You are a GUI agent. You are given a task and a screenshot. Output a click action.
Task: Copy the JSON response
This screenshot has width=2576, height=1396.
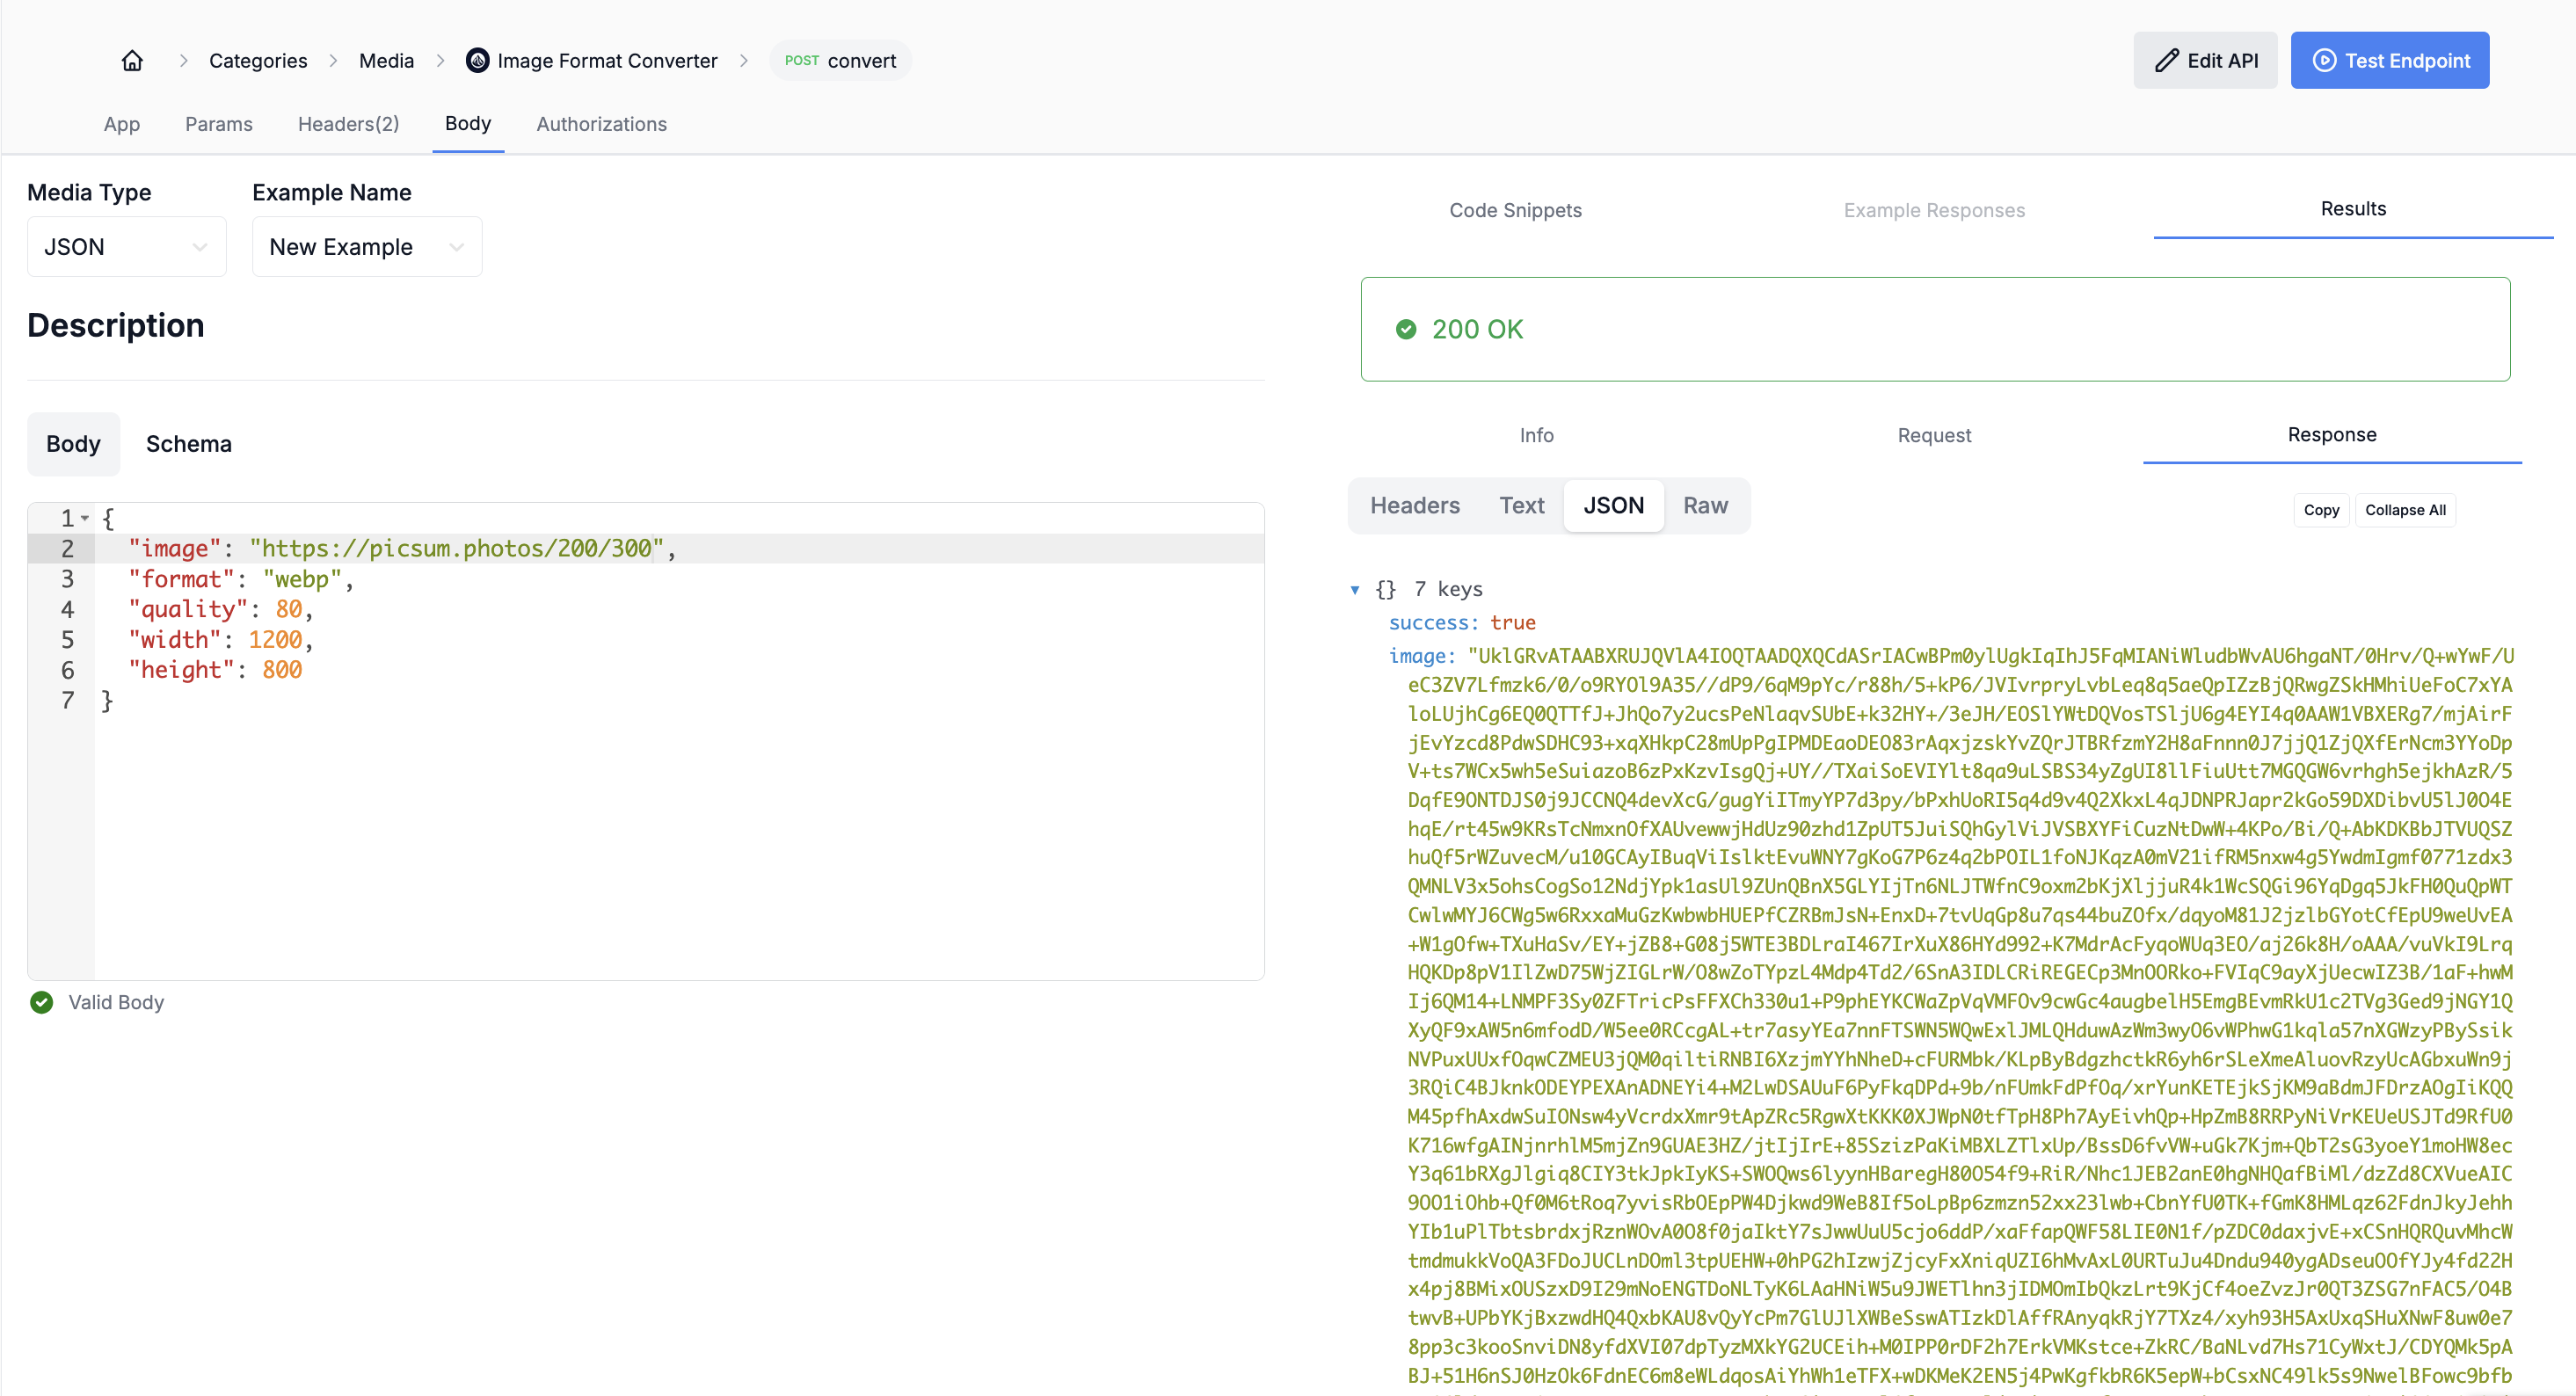click(x=2320, y=510)
